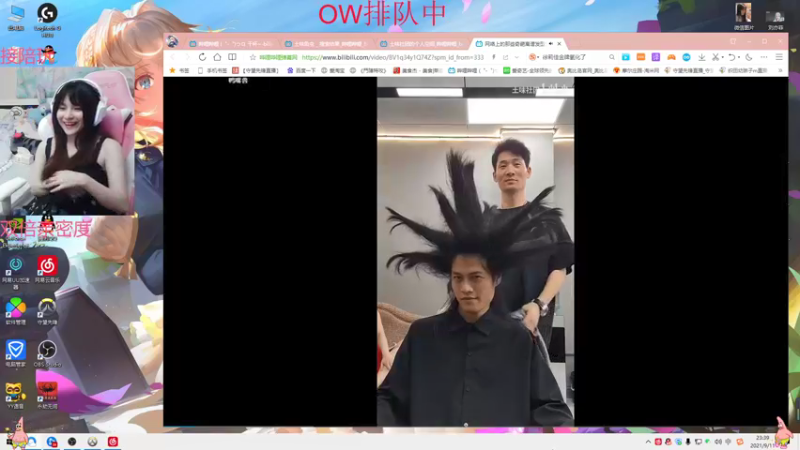Screen dimensions: 800x450
Task: Open 电脑管家 desktop shortcut
Action: click(16, 354)
